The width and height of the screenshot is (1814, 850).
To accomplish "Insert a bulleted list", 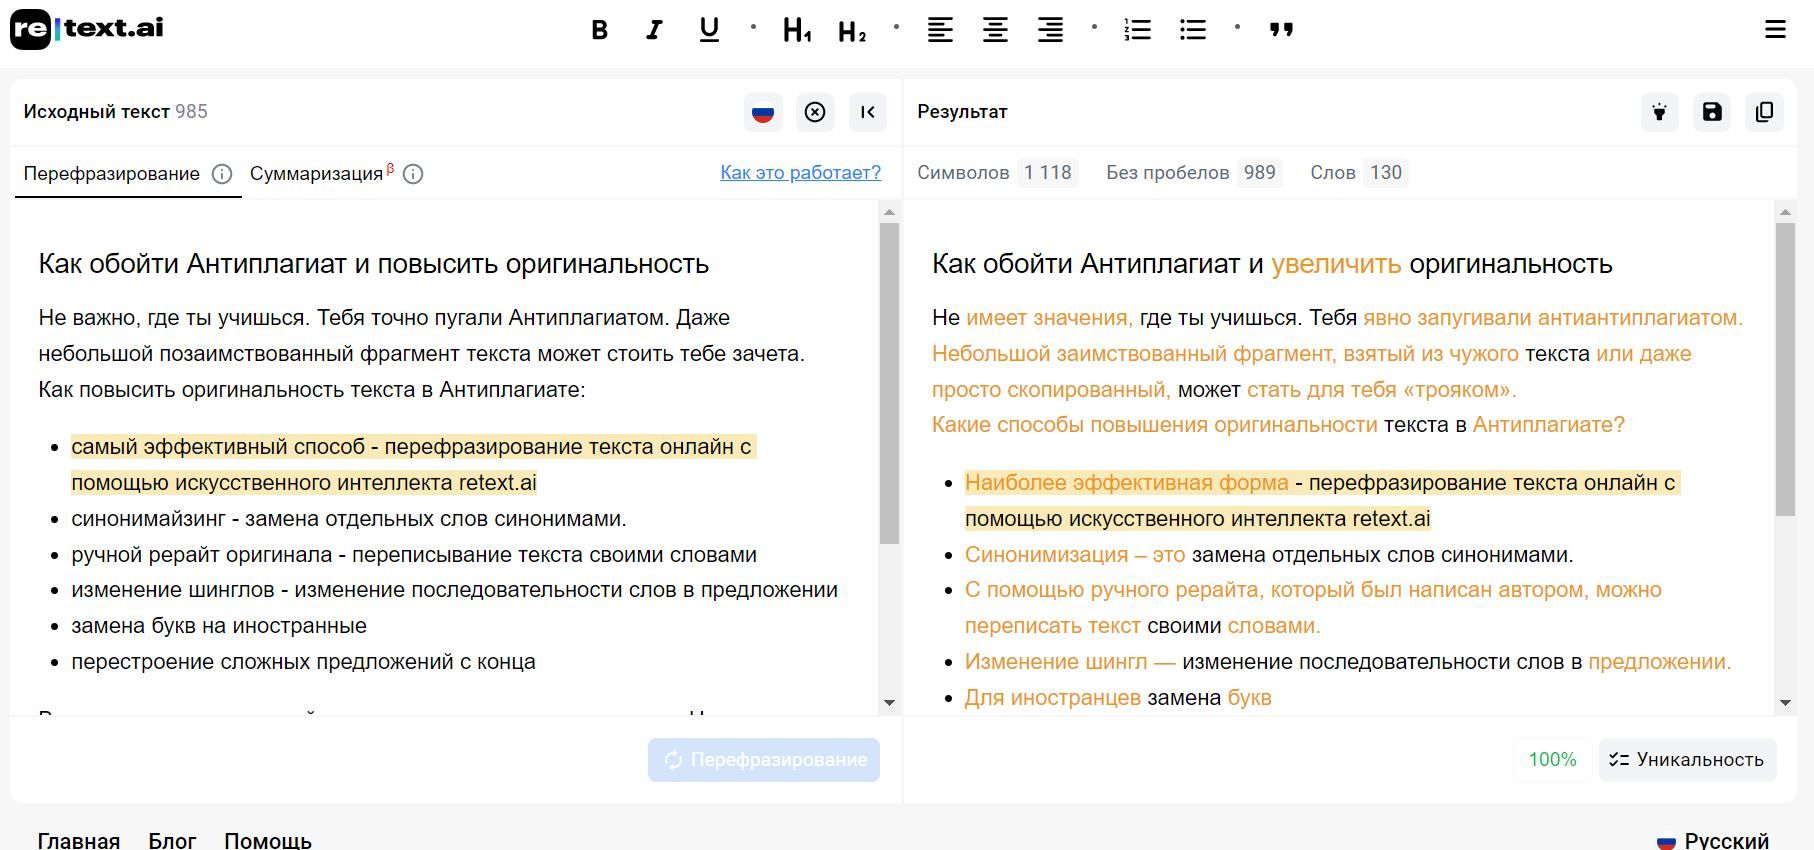I will 1193,30.
